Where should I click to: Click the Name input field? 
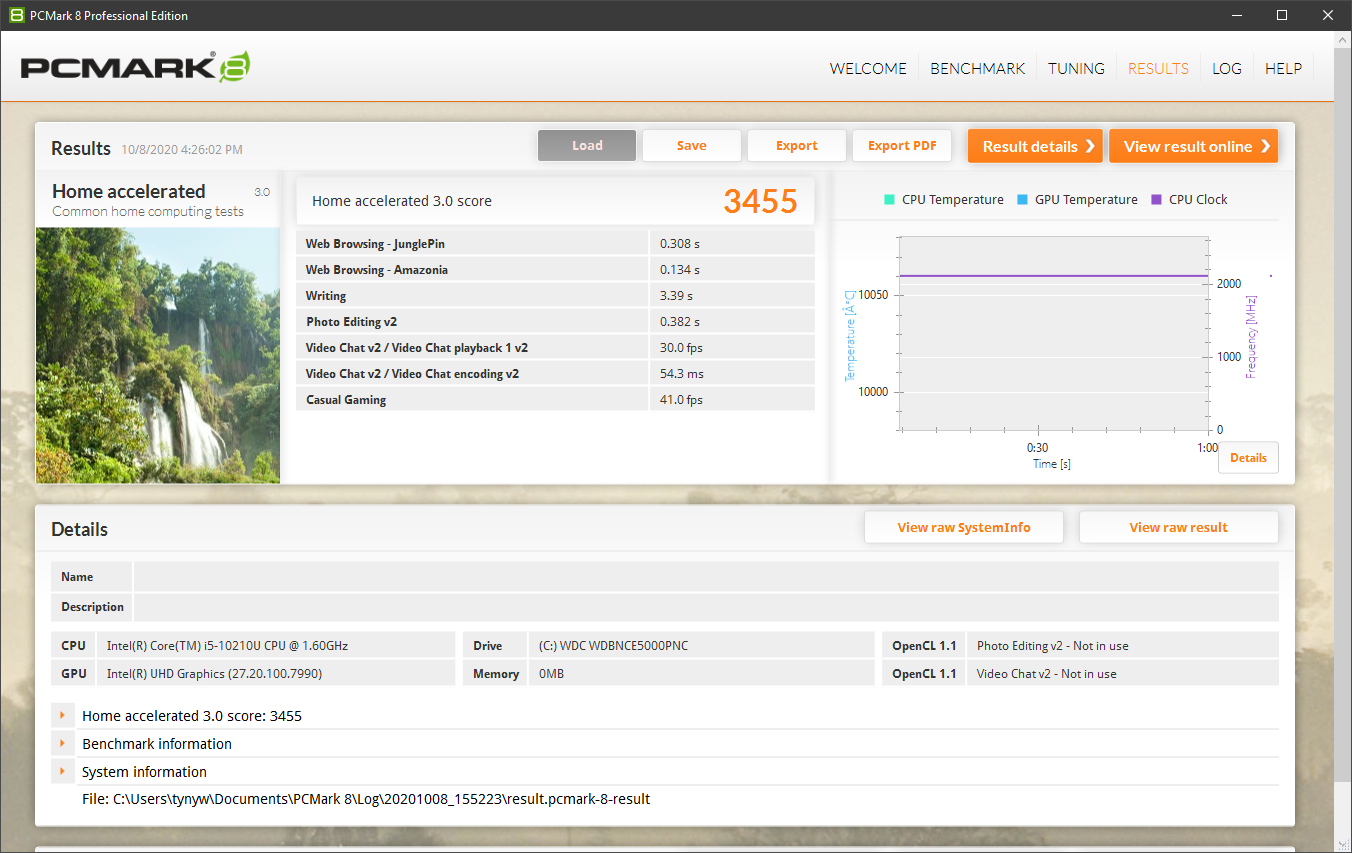click(706, 577)
